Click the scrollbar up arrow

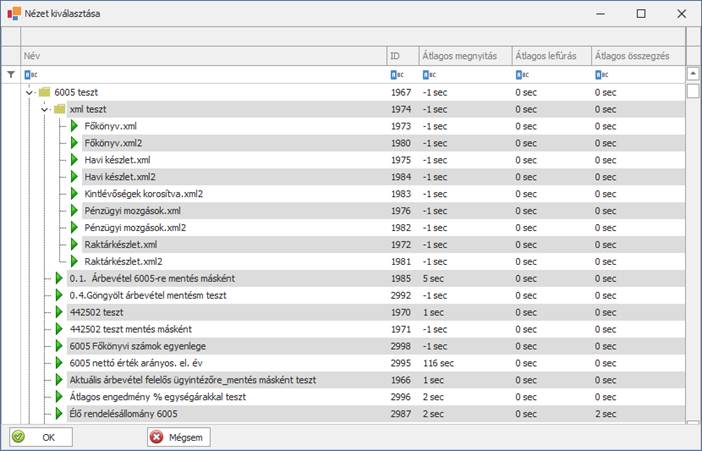tap(693, 74)
